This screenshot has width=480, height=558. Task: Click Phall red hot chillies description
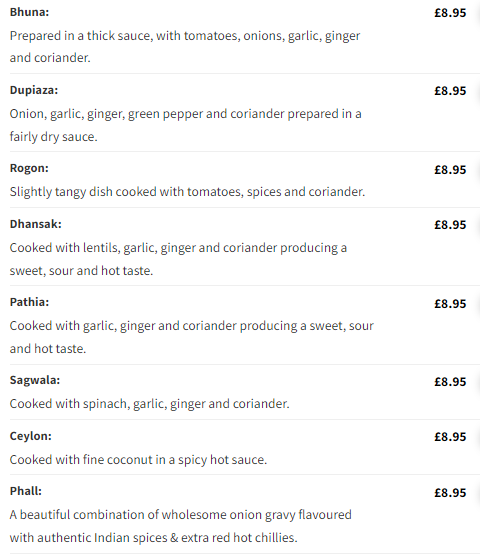point(180,526)
